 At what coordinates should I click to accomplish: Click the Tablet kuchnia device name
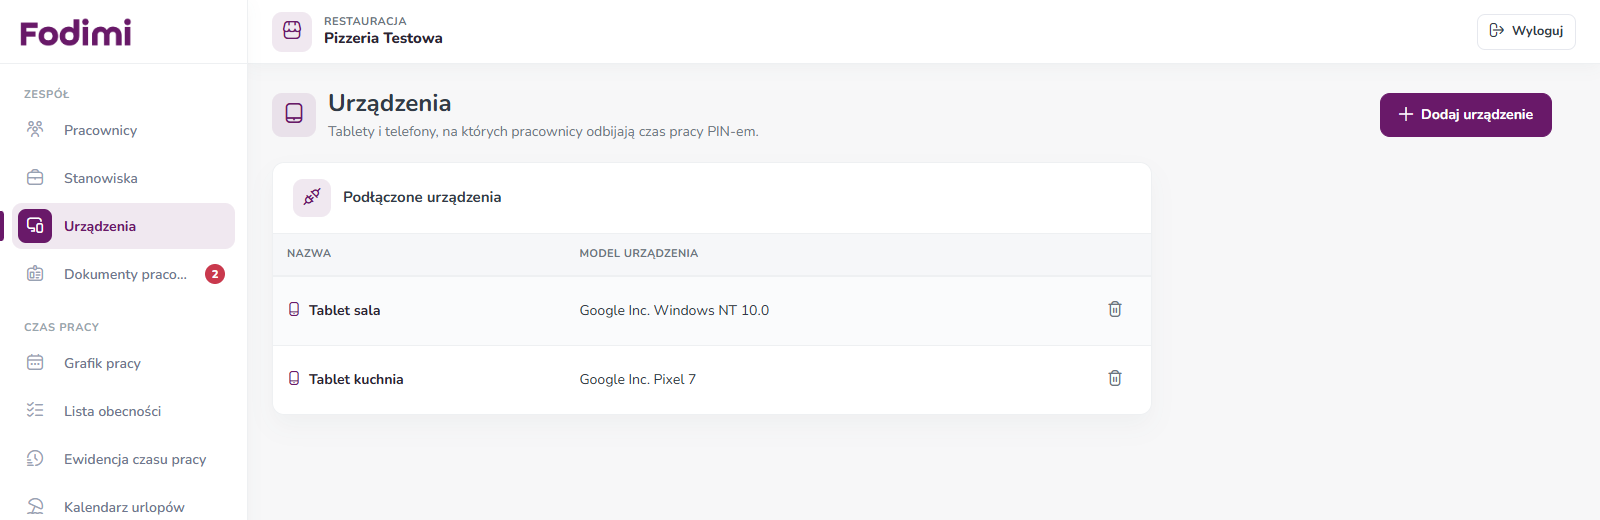(x=356, y=379)
